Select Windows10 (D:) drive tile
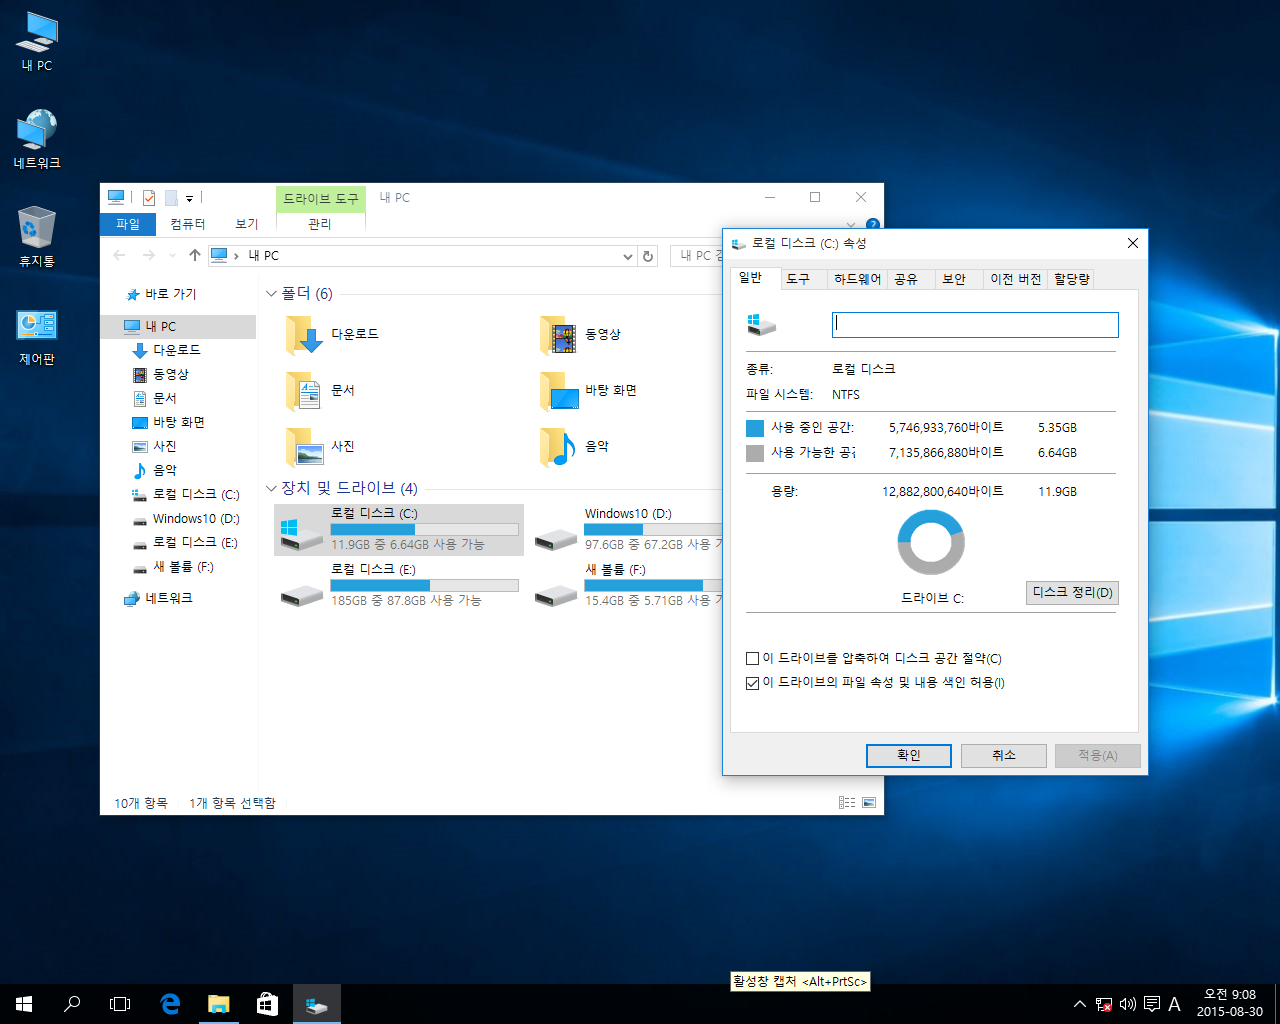Screen dimensions: 1280x1024 626,529
